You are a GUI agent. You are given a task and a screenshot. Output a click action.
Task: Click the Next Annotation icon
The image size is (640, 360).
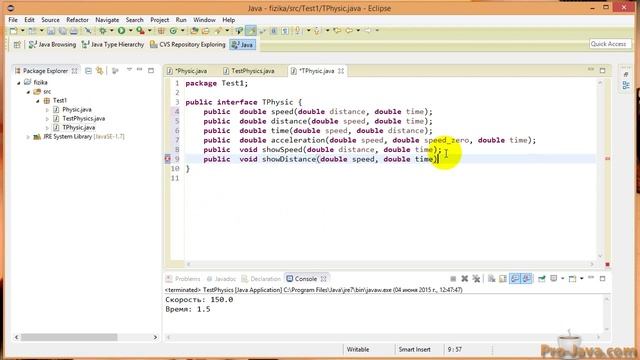pos(298,31)
